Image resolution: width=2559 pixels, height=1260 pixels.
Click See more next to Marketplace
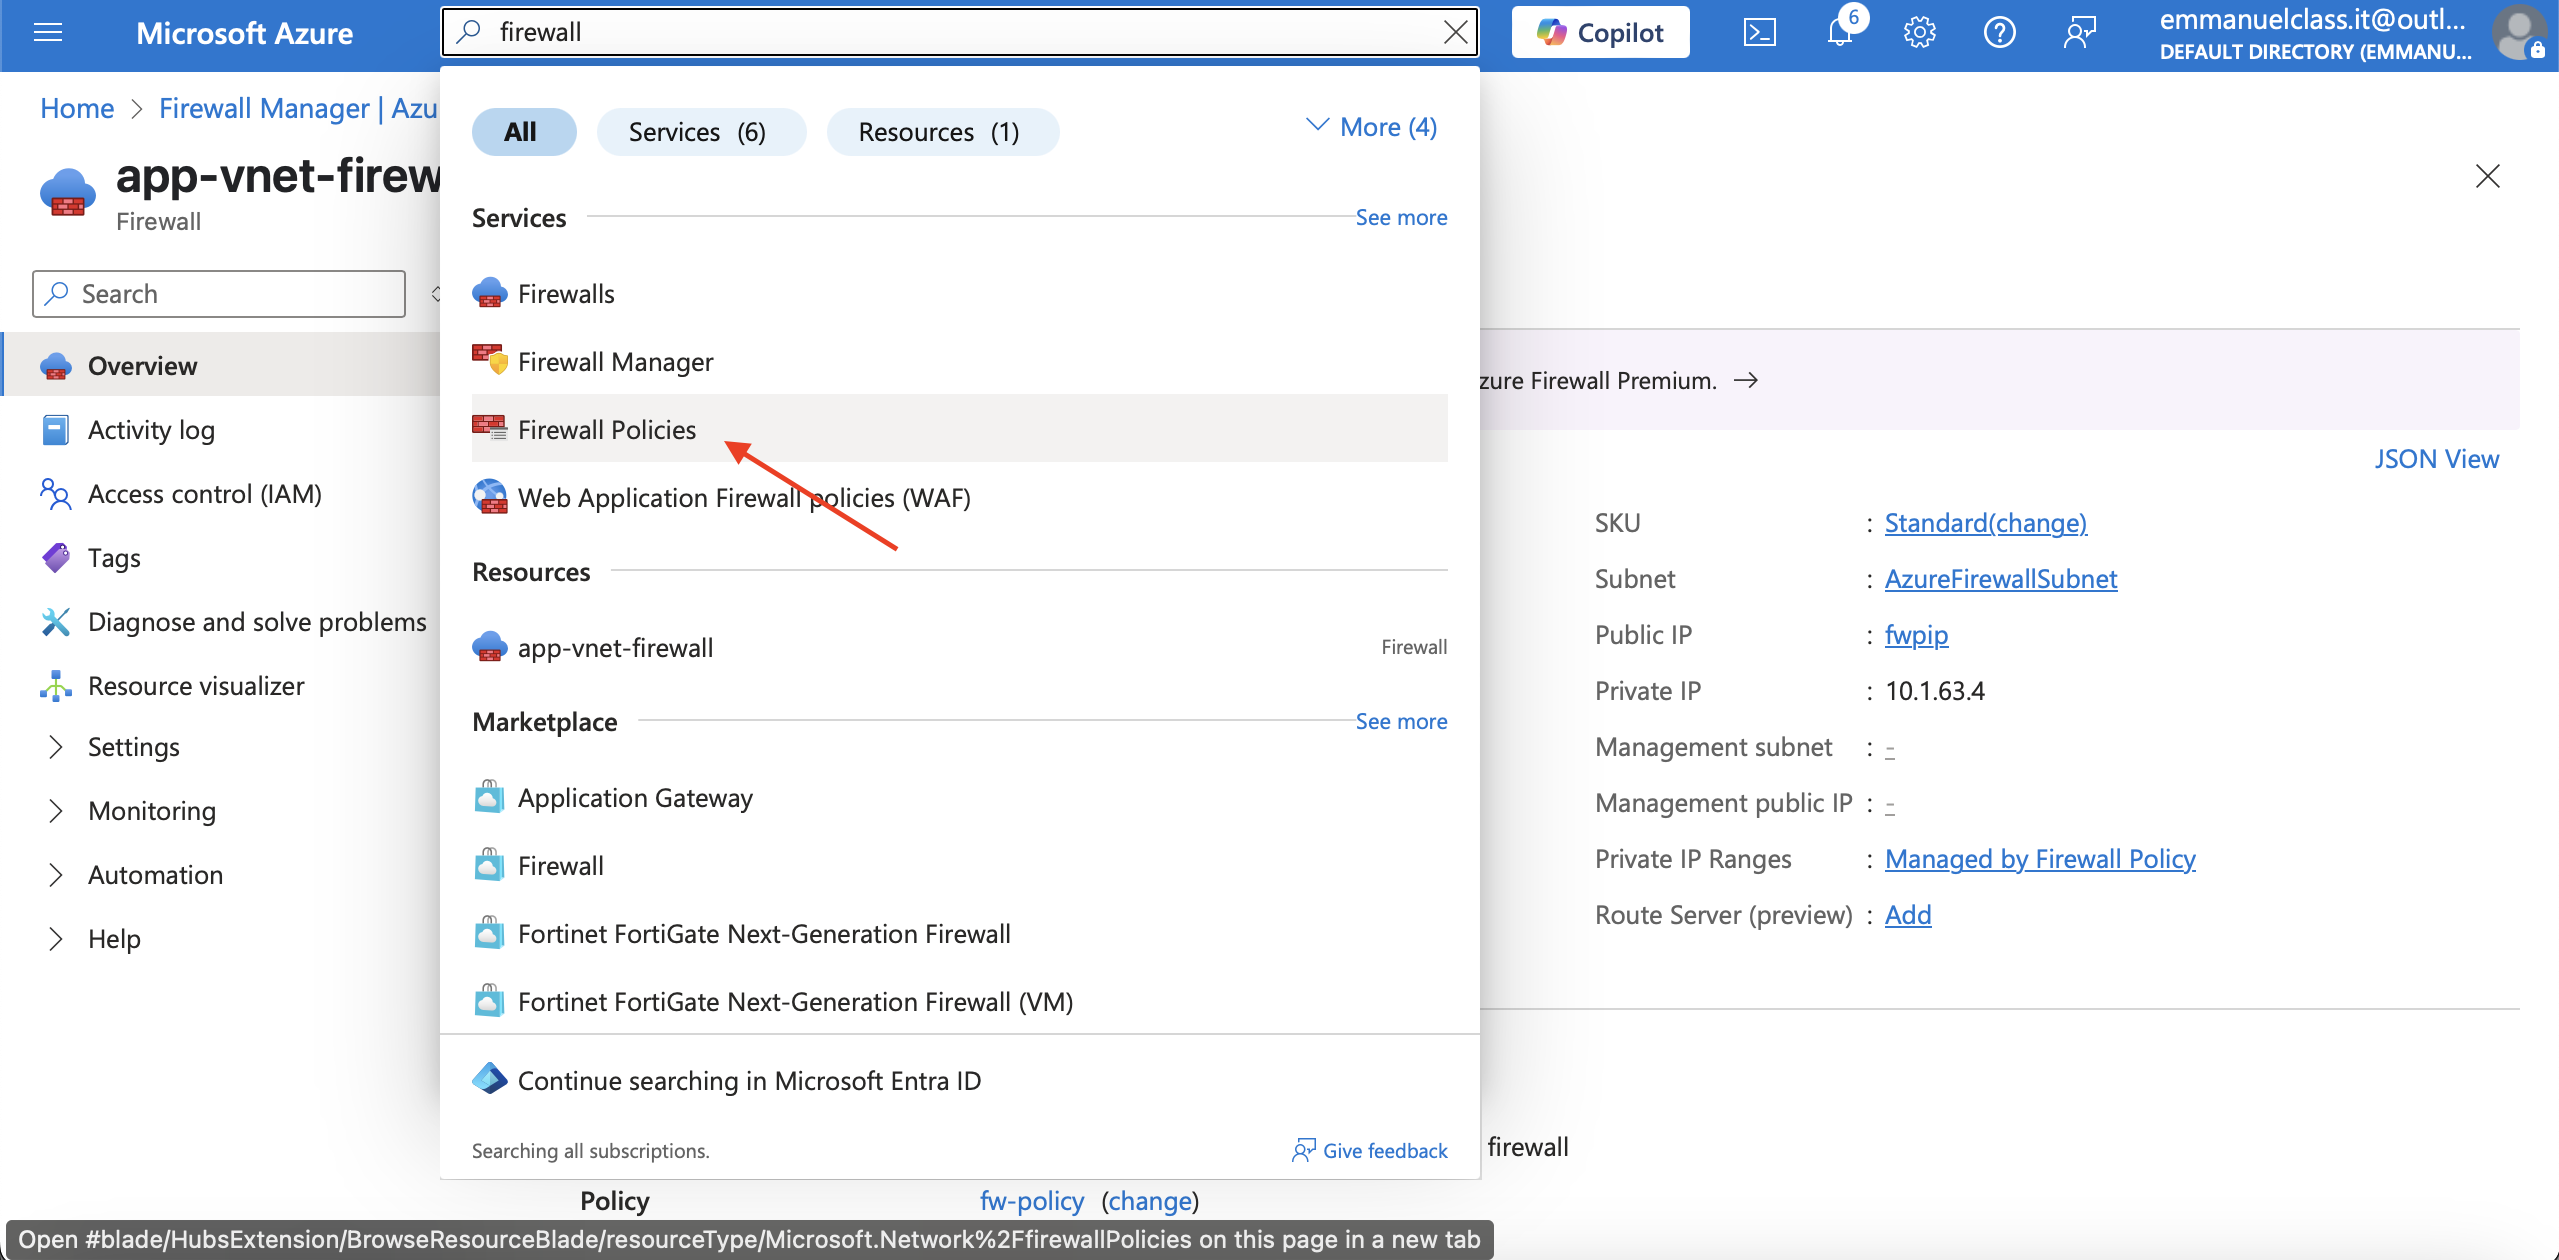pos(1401,721)
